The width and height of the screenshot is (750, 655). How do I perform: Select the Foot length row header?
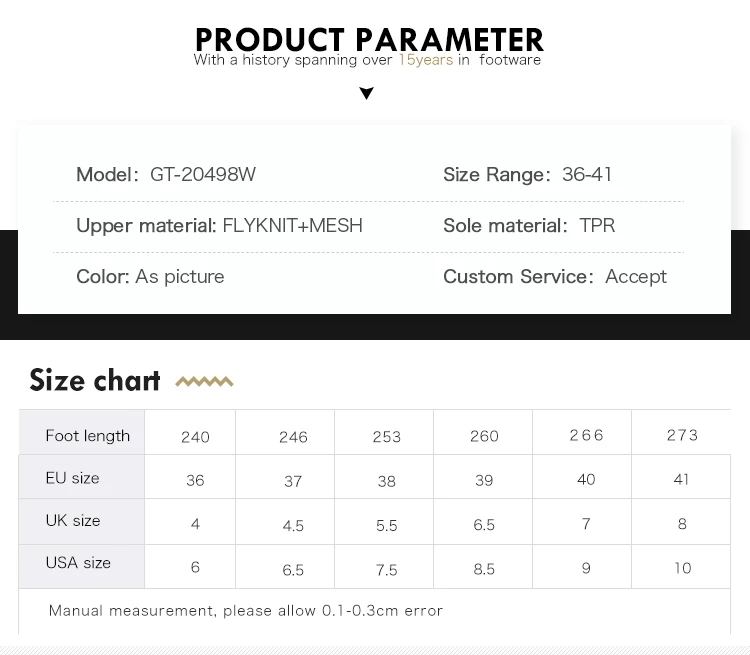coord(88,435)
